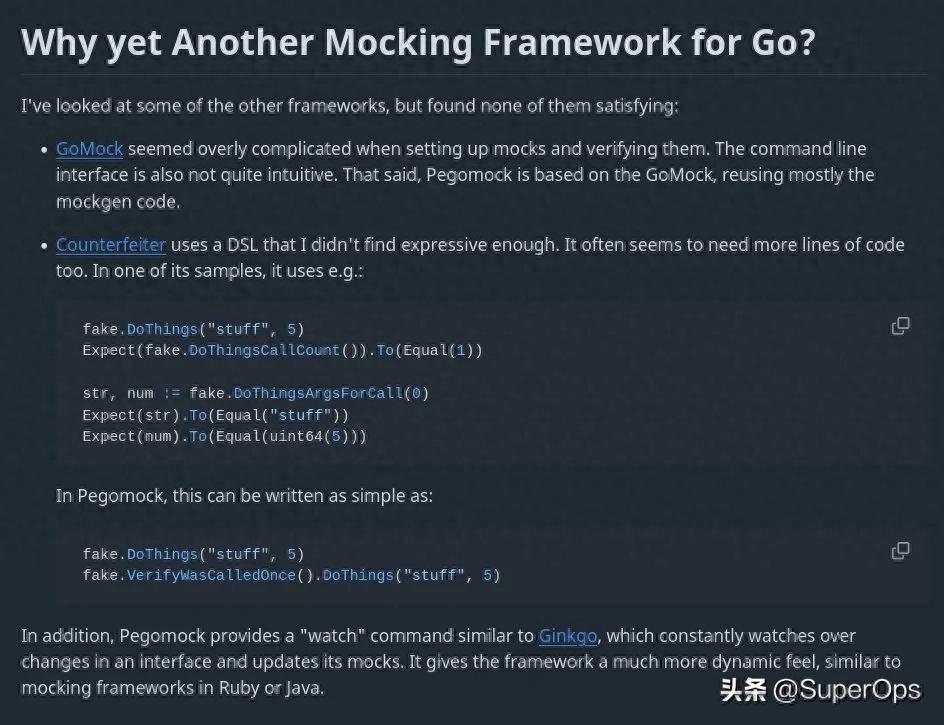Click first fake.DoThings line in Counterfeiter sample
The width and height of the screenshot is (944, 725).
coord(193,329)
